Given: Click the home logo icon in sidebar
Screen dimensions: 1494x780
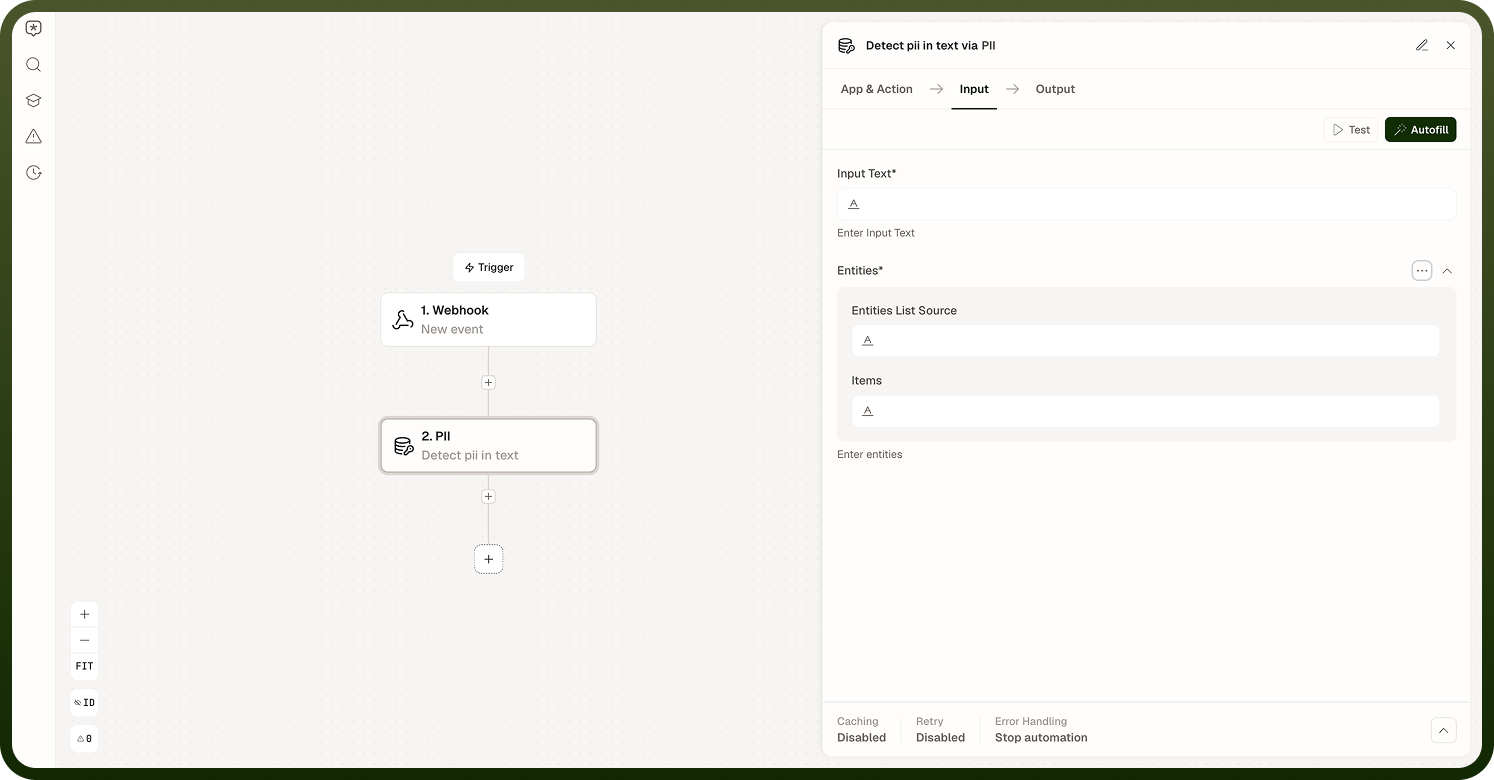Looking at the screenshot, I should (x=33, y=29).
